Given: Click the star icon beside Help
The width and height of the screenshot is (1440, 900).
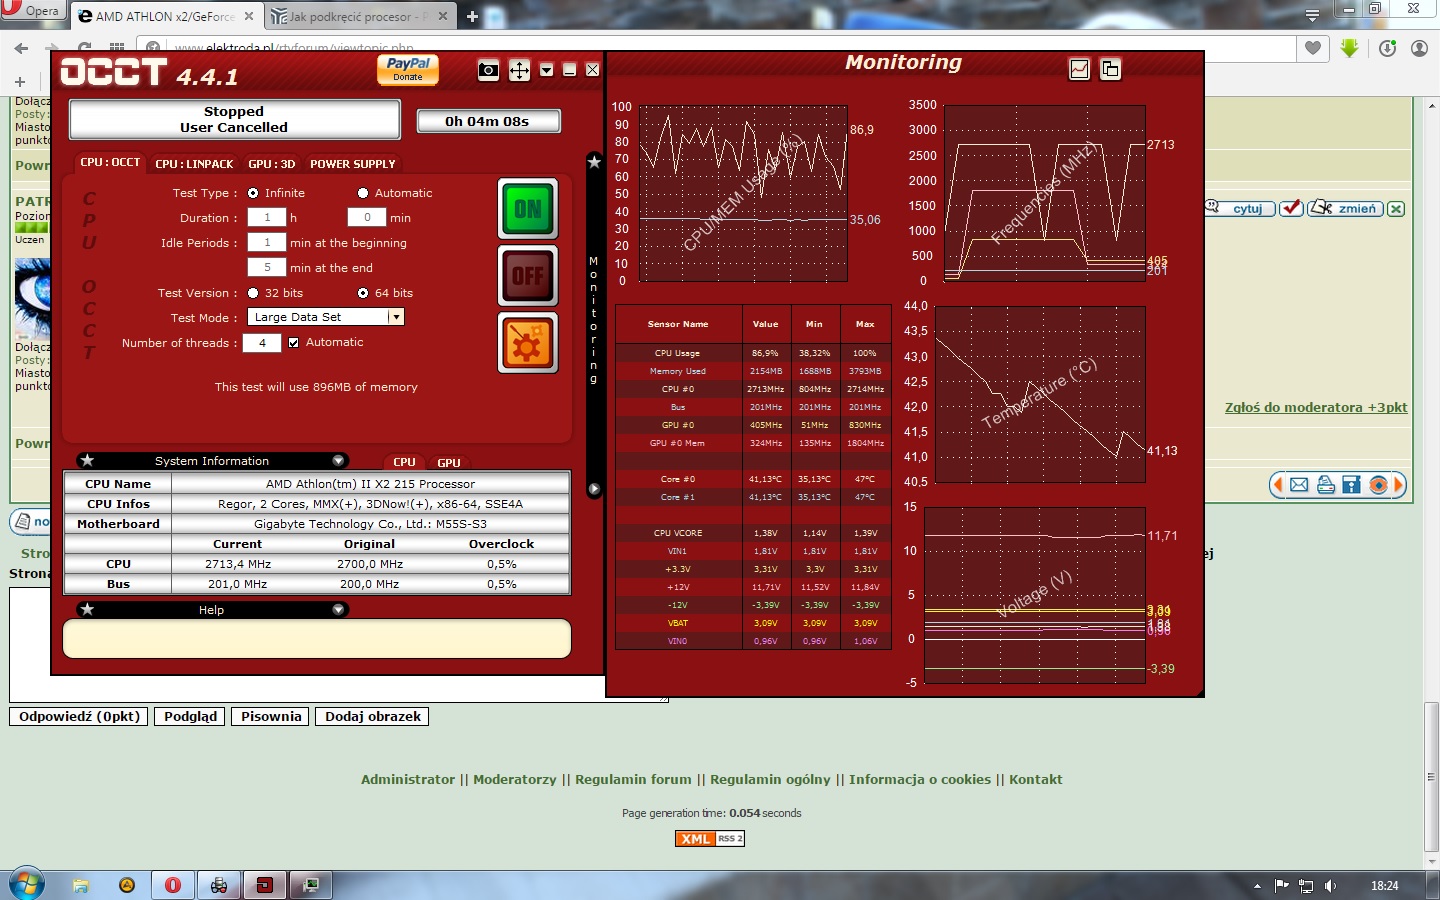Looking at the screenshot, I should tap(88, 609).
